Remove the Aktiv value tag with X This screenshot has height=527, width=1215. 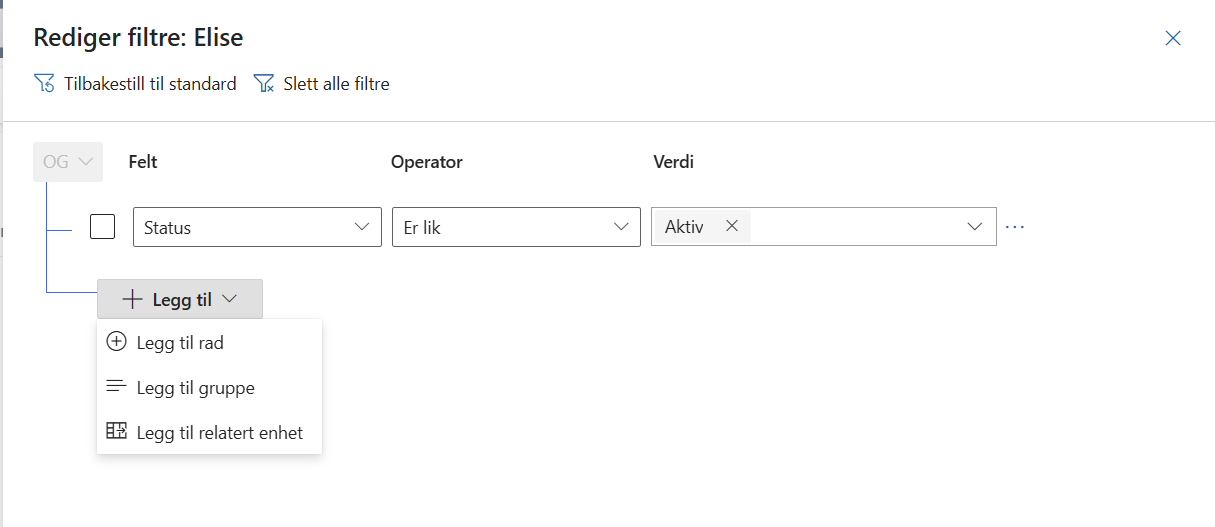(x=731, y=226)
